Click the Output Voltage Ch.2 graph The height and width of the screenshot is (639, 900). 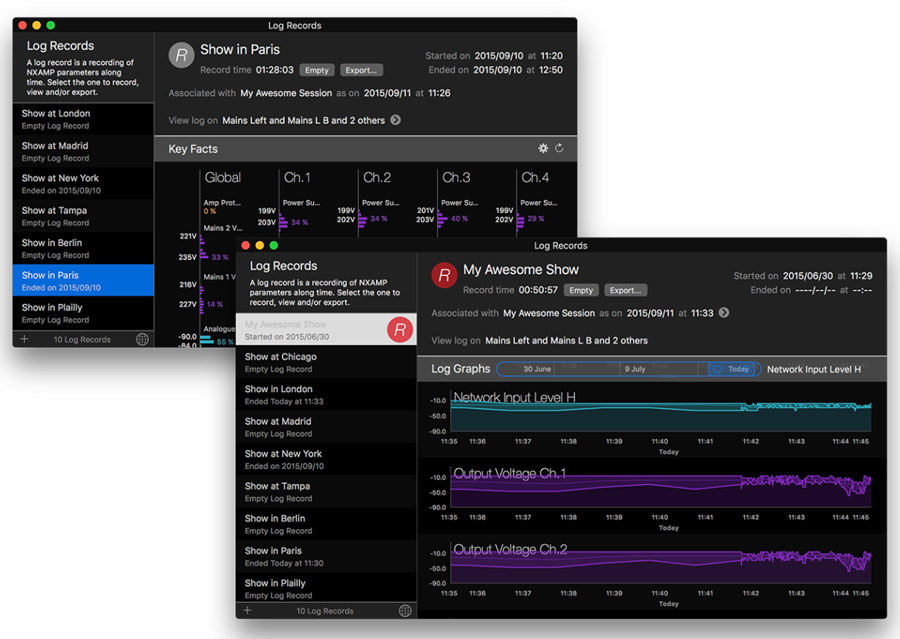point(661,565)
